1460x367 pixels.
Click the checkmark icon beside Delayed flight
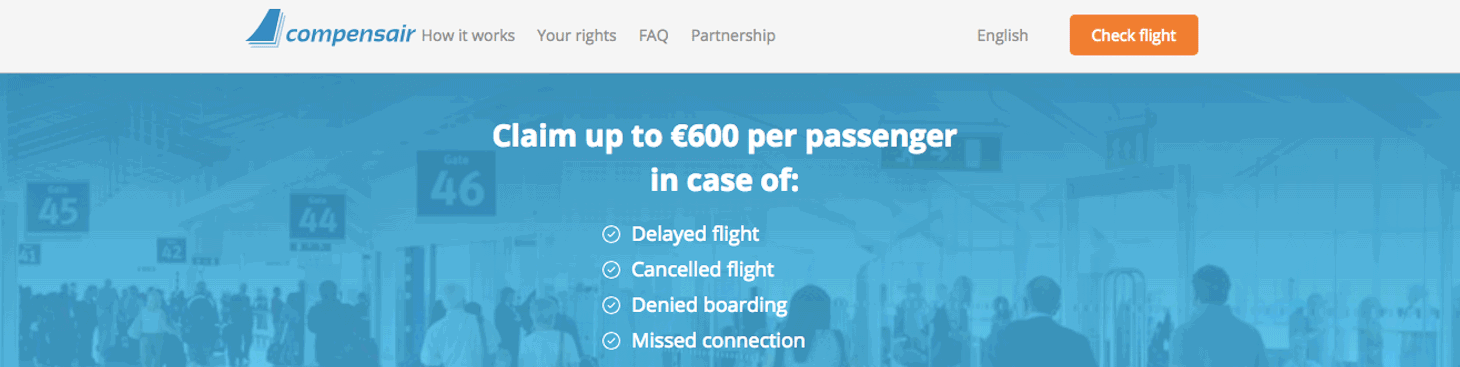click(611, 235)
